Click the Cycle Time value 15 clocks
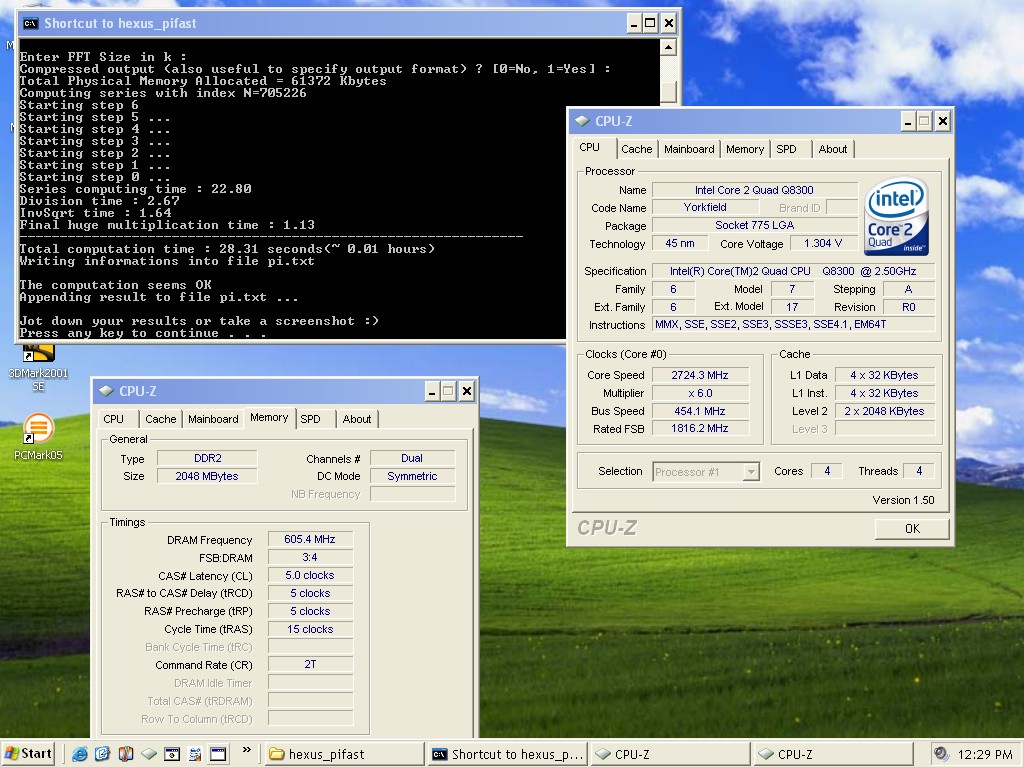1024x768 pixels. tap(310, 629)
